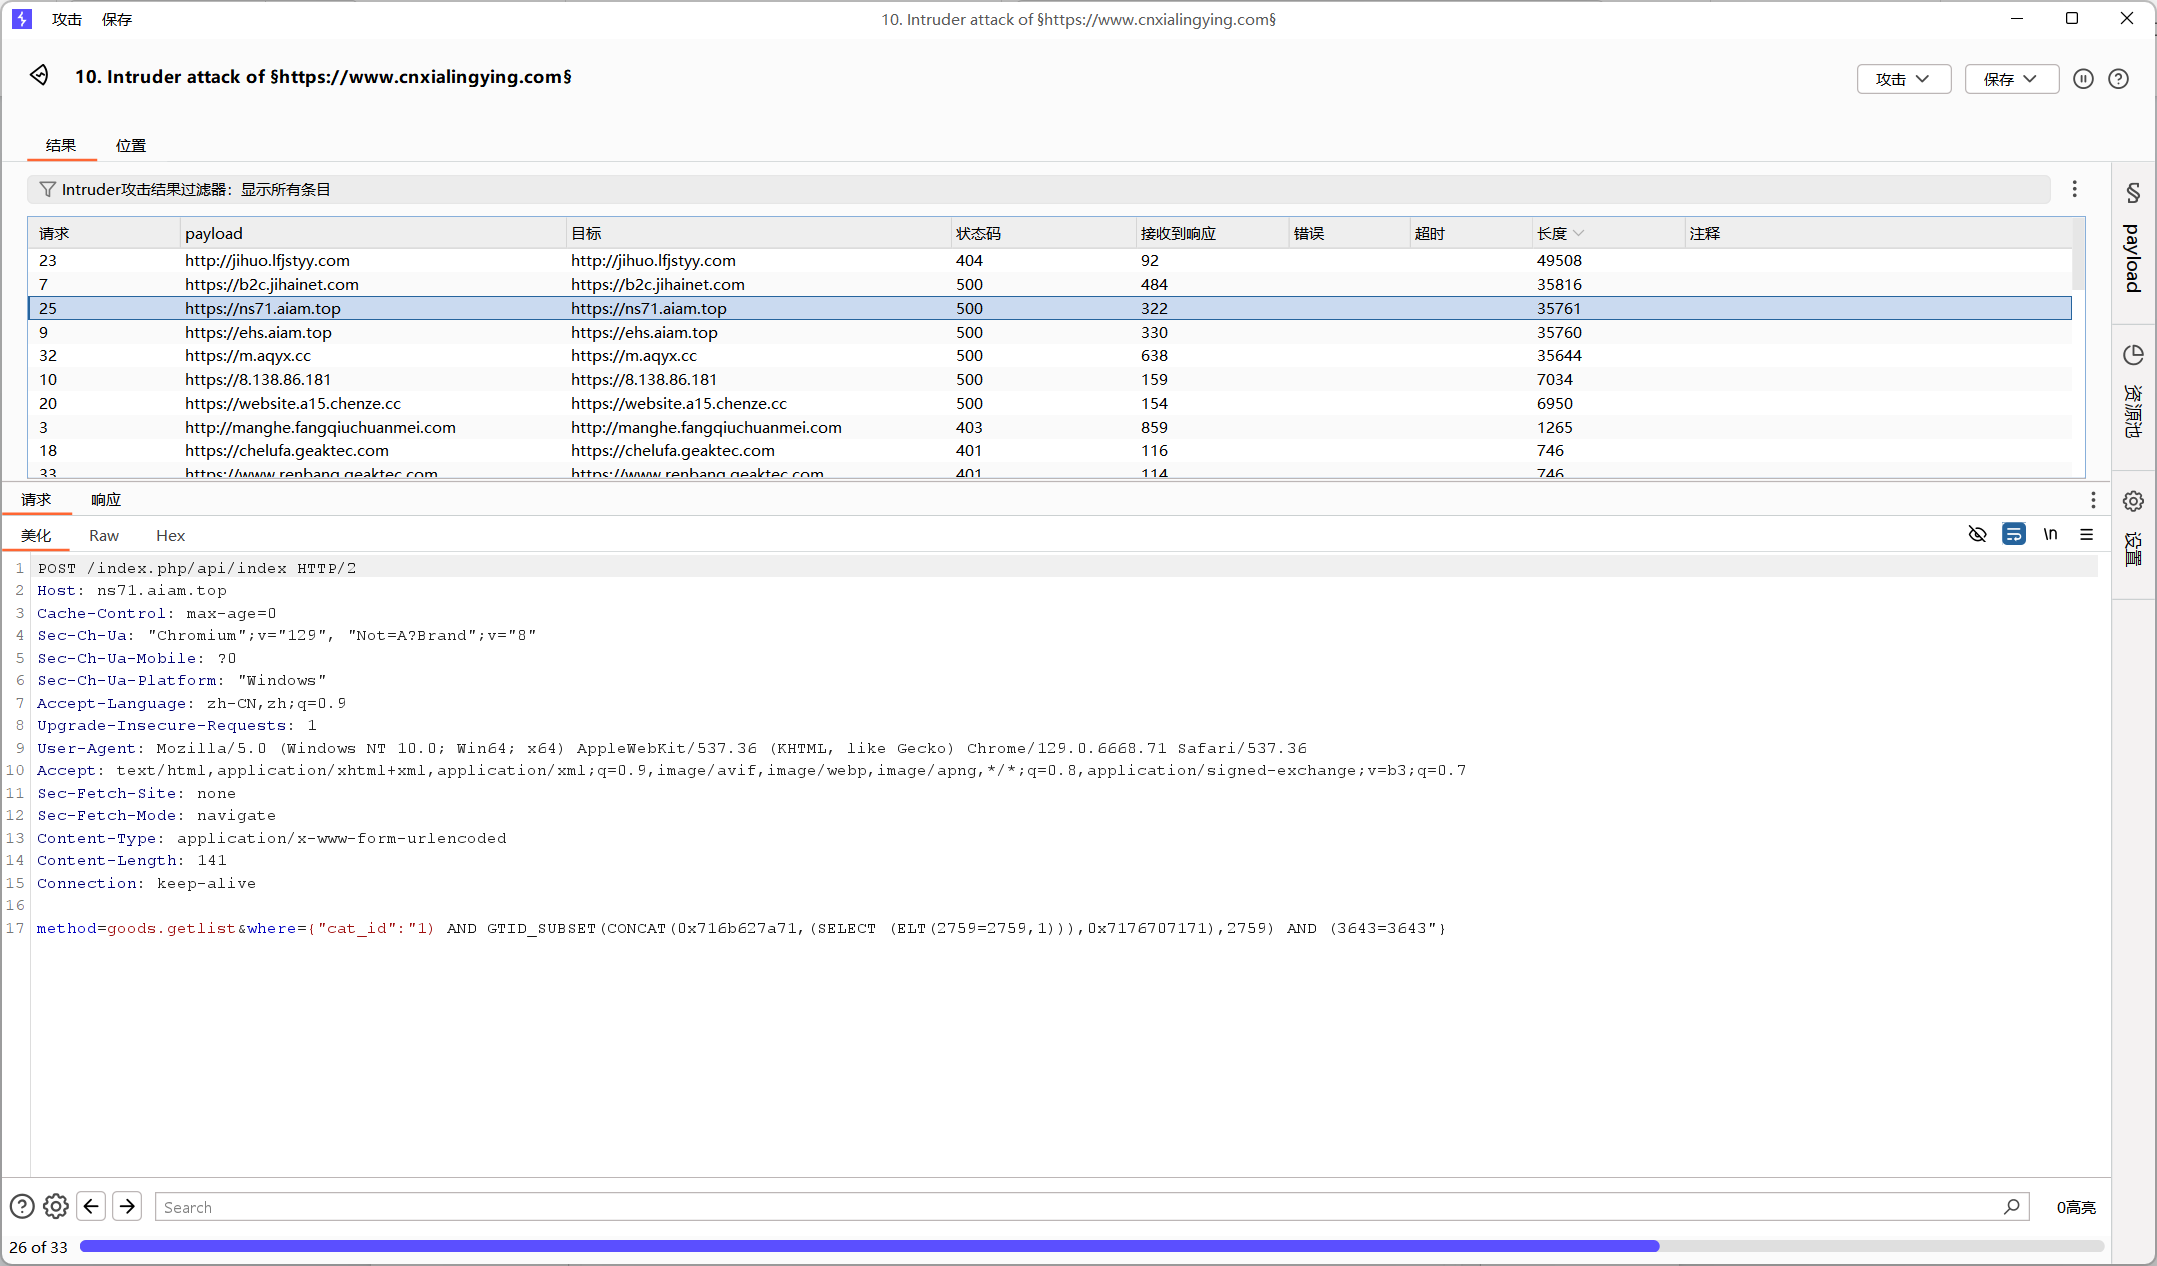Sort by 长度 column header arrow

(x=1578, y=233)
